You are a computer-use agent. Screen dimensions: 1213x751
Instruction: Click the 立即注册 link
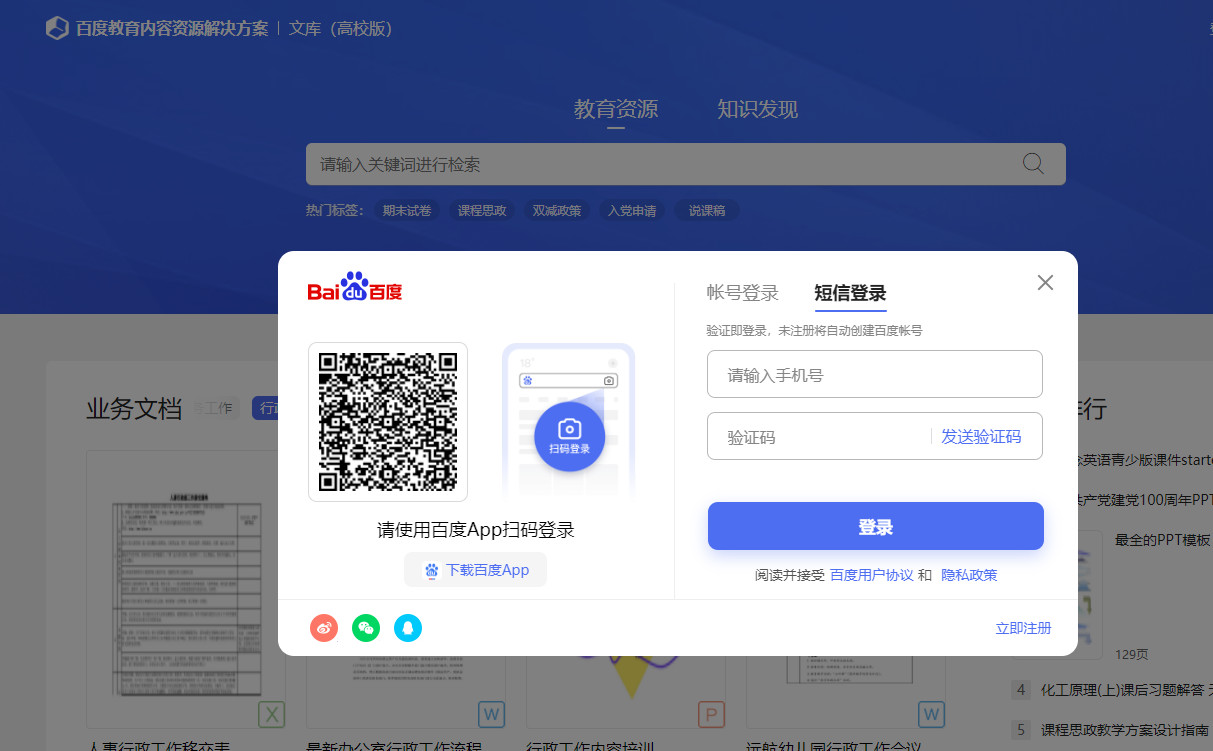click(x=1023, y=628)
